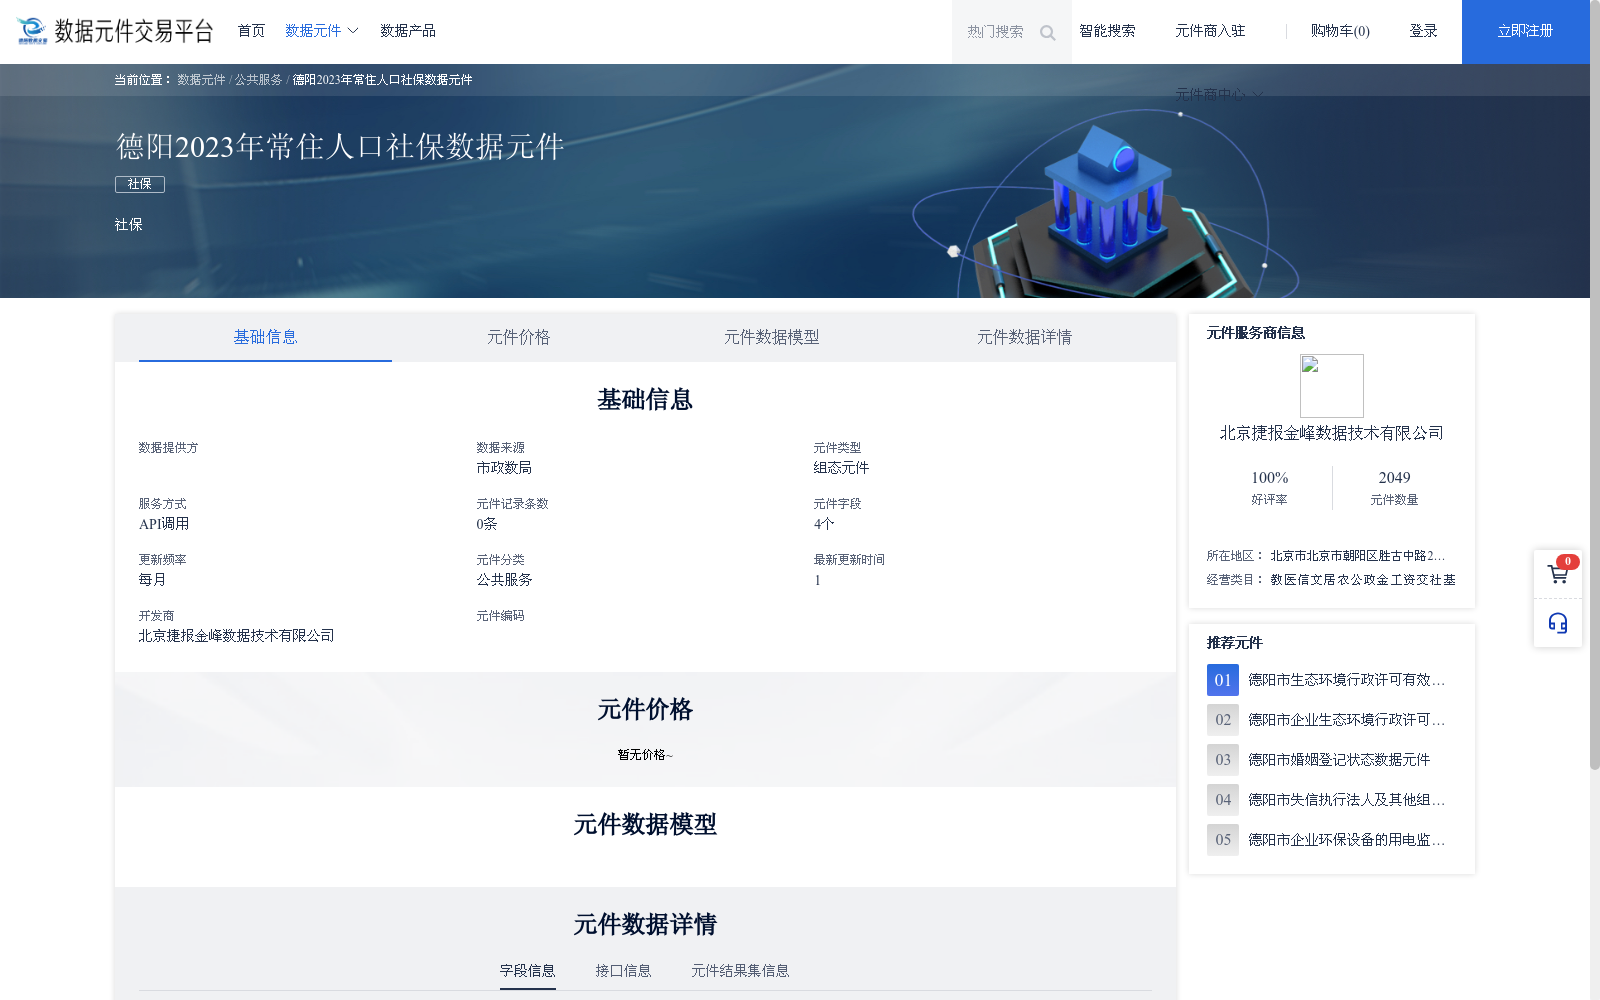
Task: Open recommended item 德阳市婚姻登记状态数据元件
Action: pyautogui.click(x=1339, y=760)
